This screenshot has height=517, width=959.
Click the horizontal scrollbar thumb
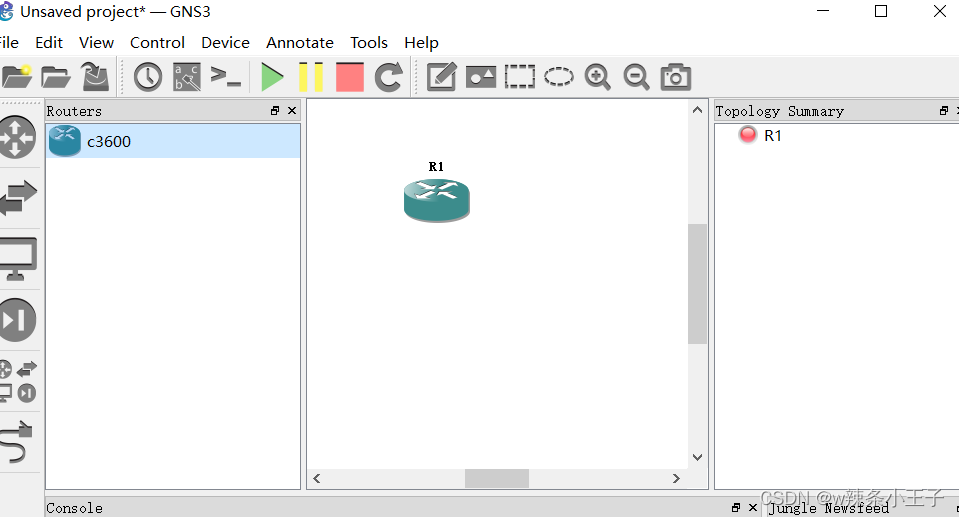[x=497, y=478]
